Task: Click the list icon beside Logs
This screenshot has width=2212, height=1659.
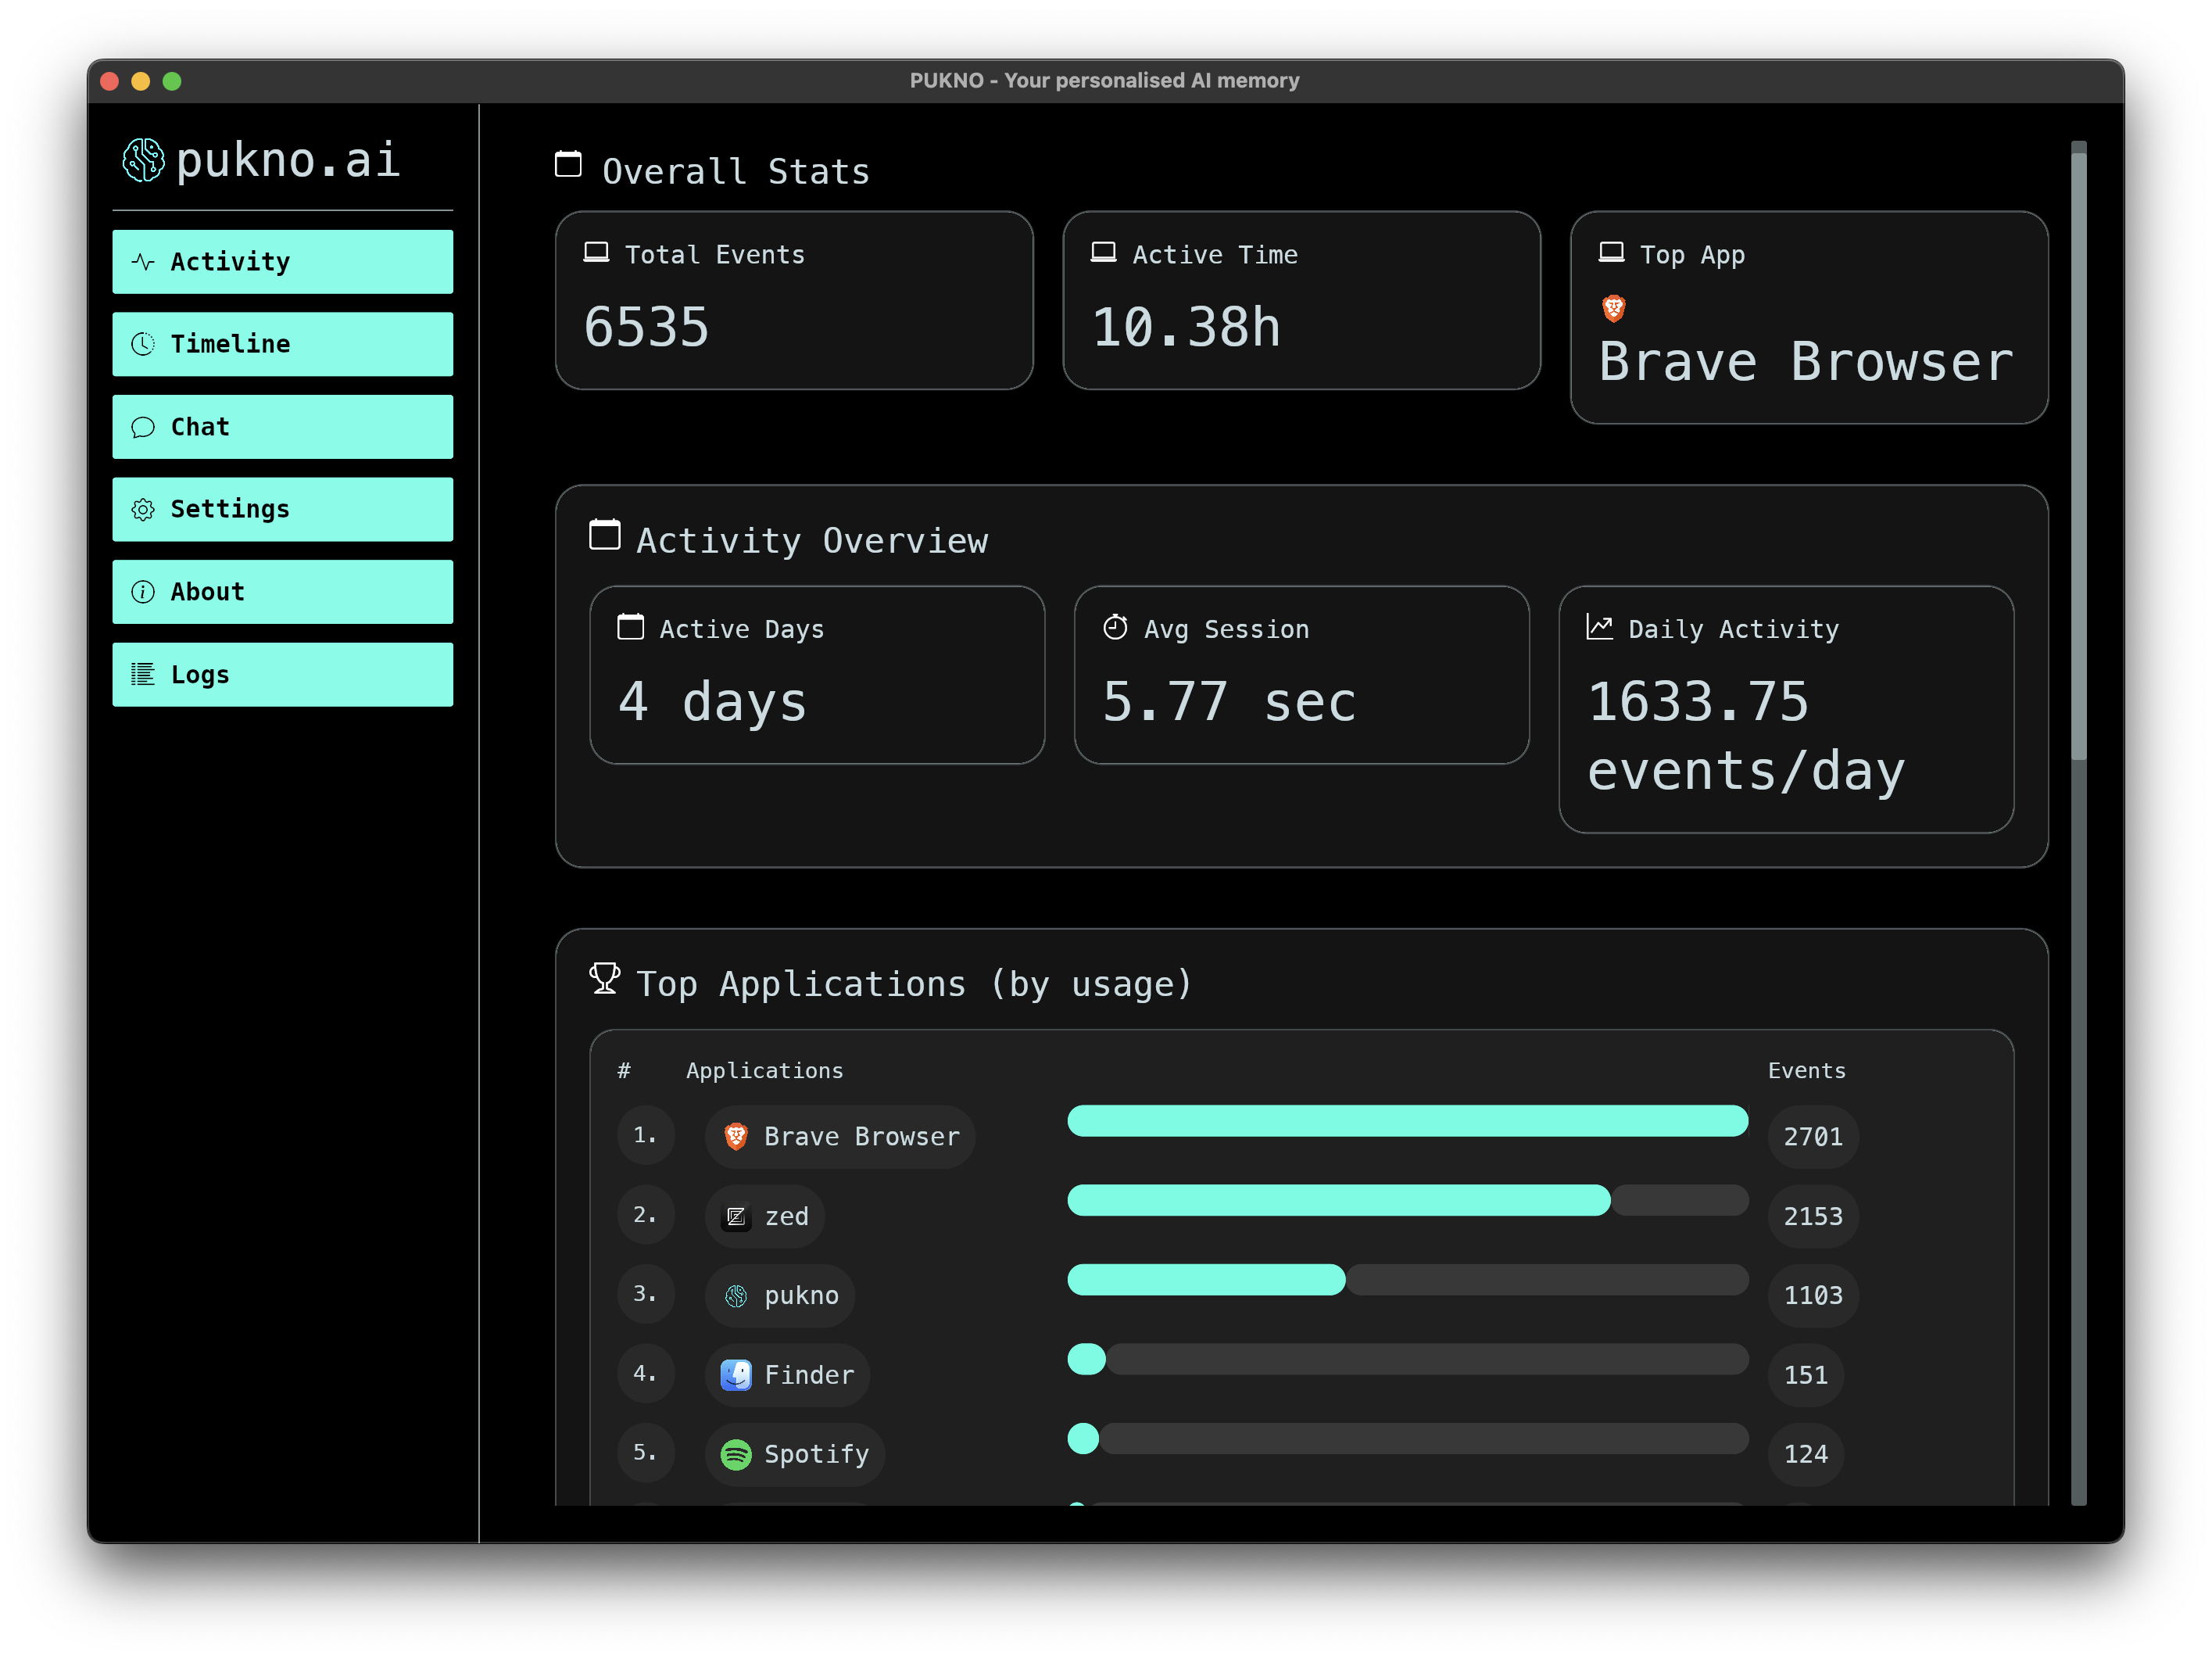Action: click(x=143, y=674)
